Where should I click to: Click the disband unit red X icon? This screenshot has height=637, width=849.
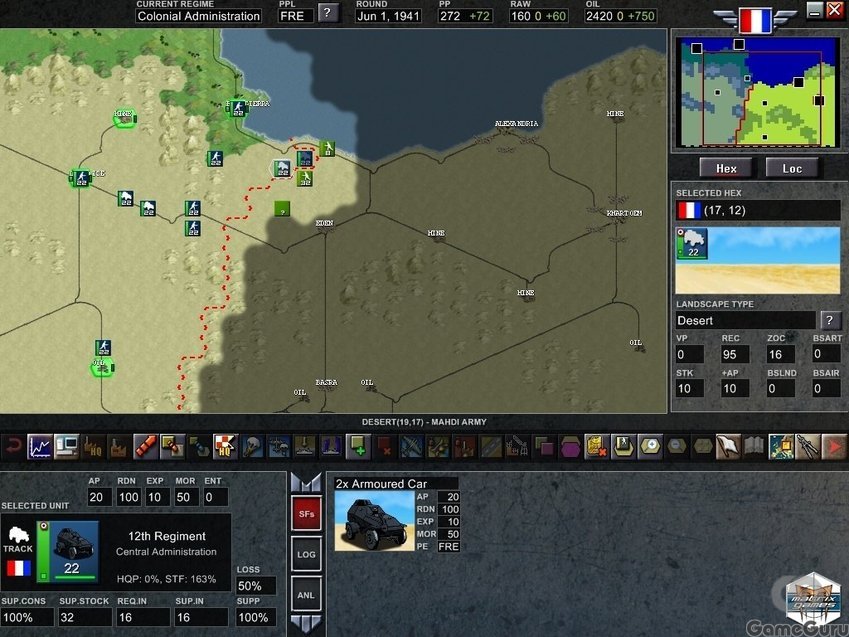coord(384,447)
